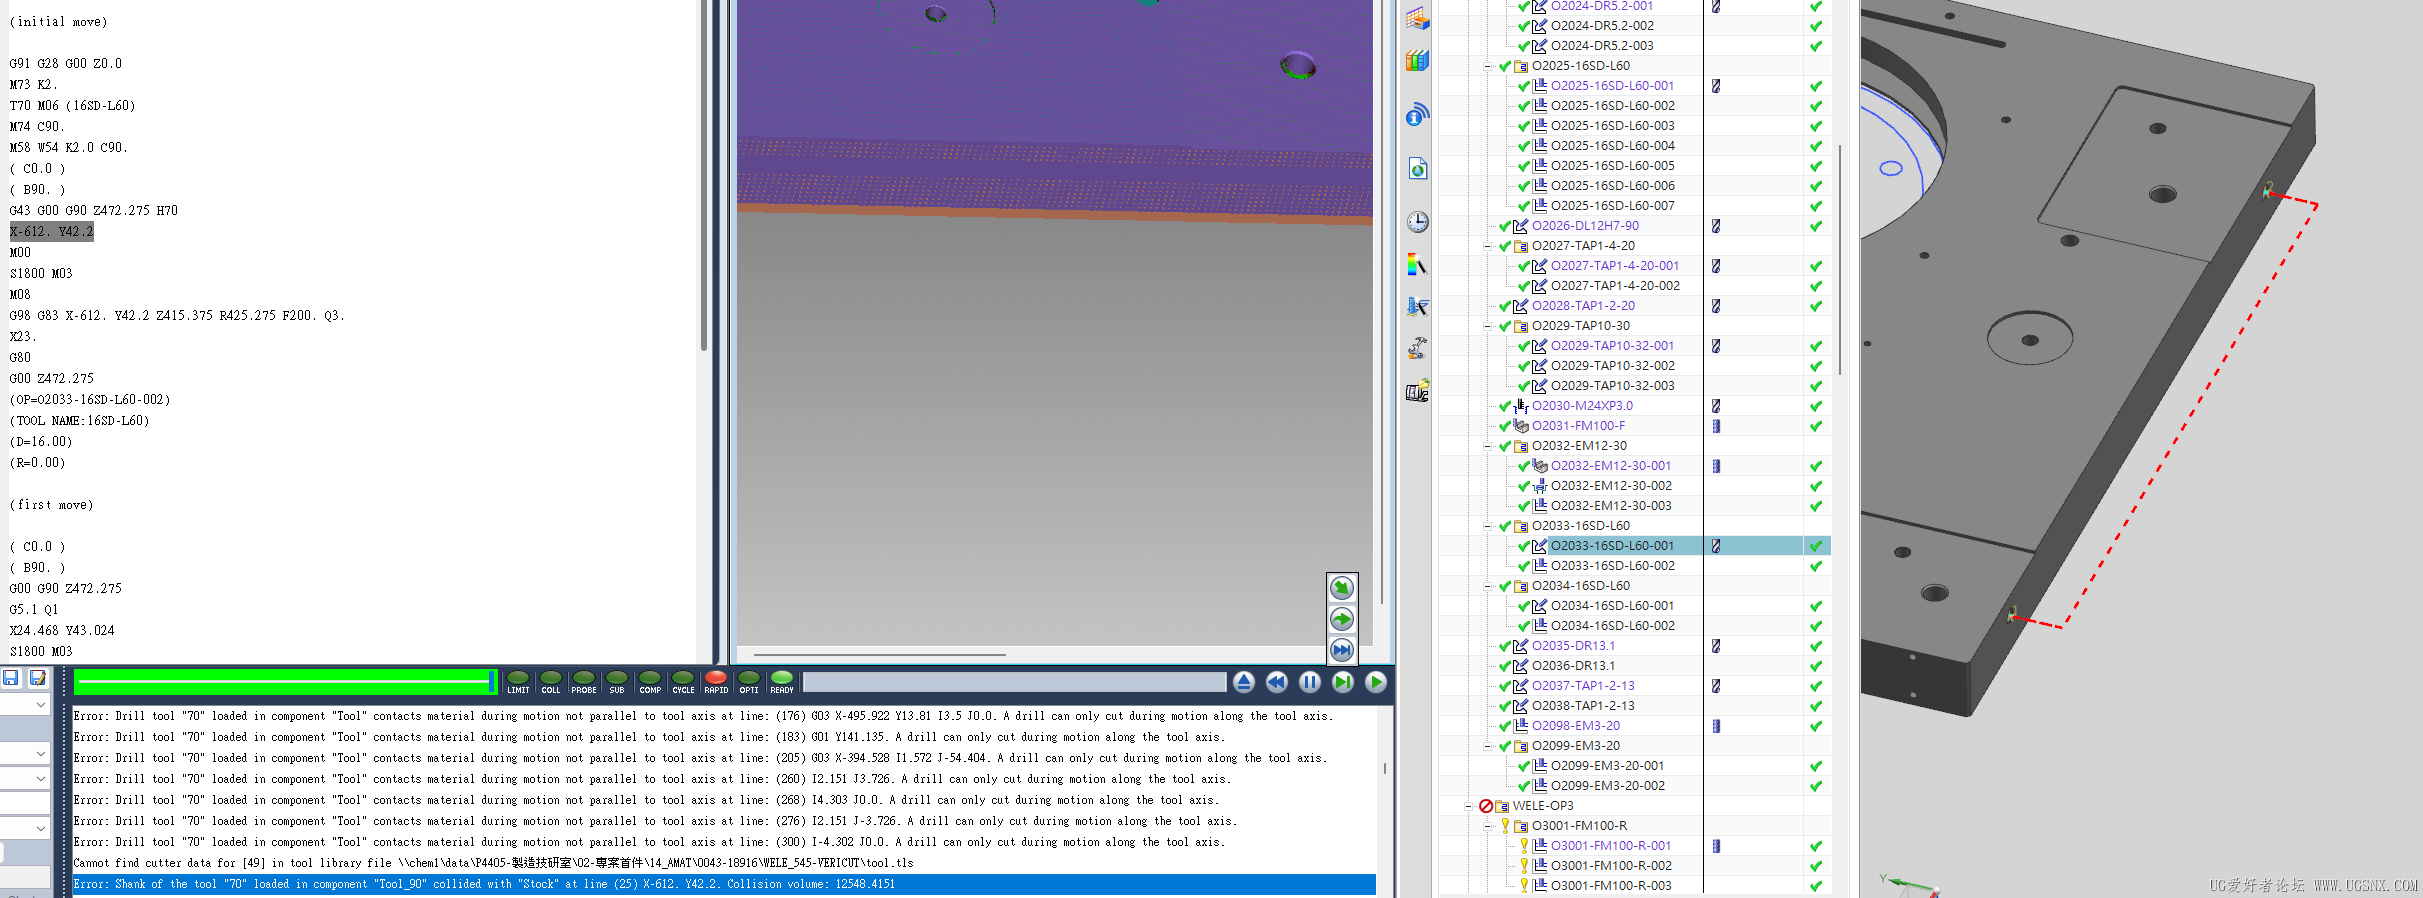Click the Play to End simulation button
This screenshot has height=898, width=2423.
pyautogui.click(x=1376, y=682)
